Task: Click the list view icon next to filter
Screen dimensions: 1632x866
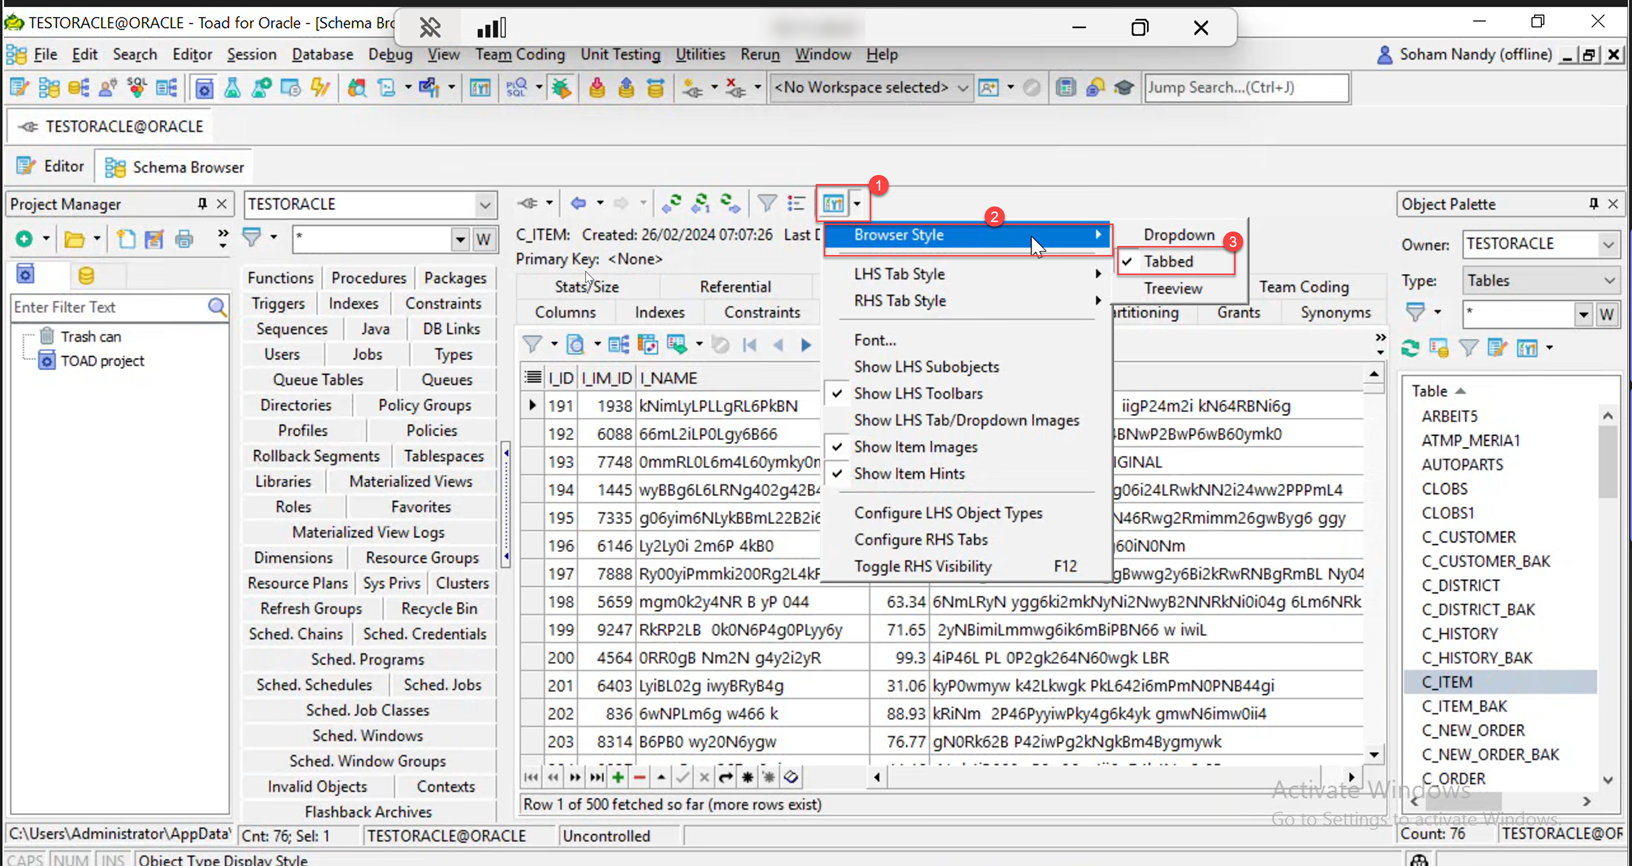Action: pos(796,204)
